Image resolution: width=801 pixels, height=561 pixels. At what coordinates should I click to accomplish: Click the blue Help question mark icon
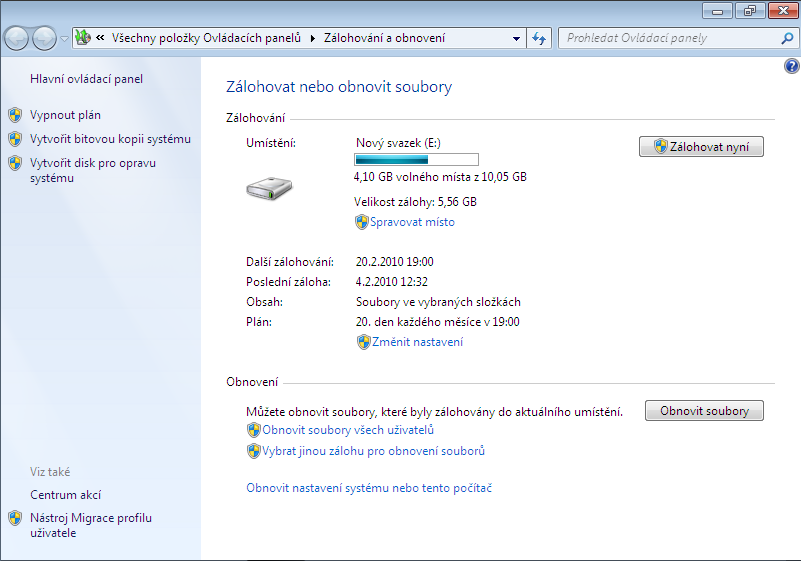pos(792,66)
